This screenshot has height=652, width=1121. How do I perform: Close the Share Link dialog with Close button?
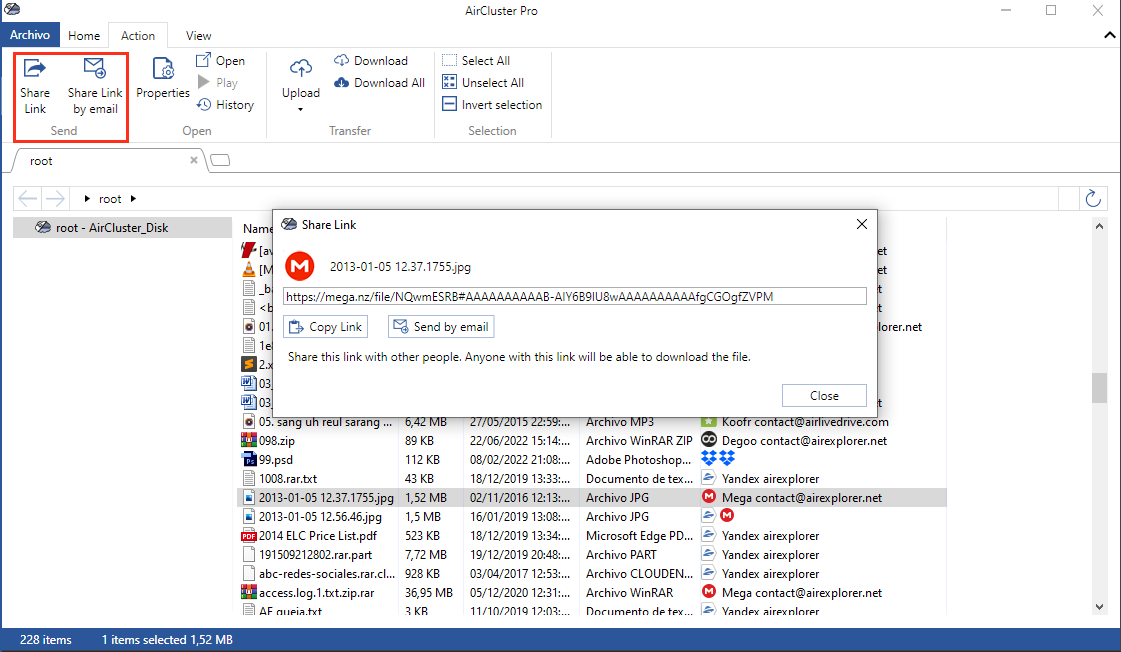point(824,395)
